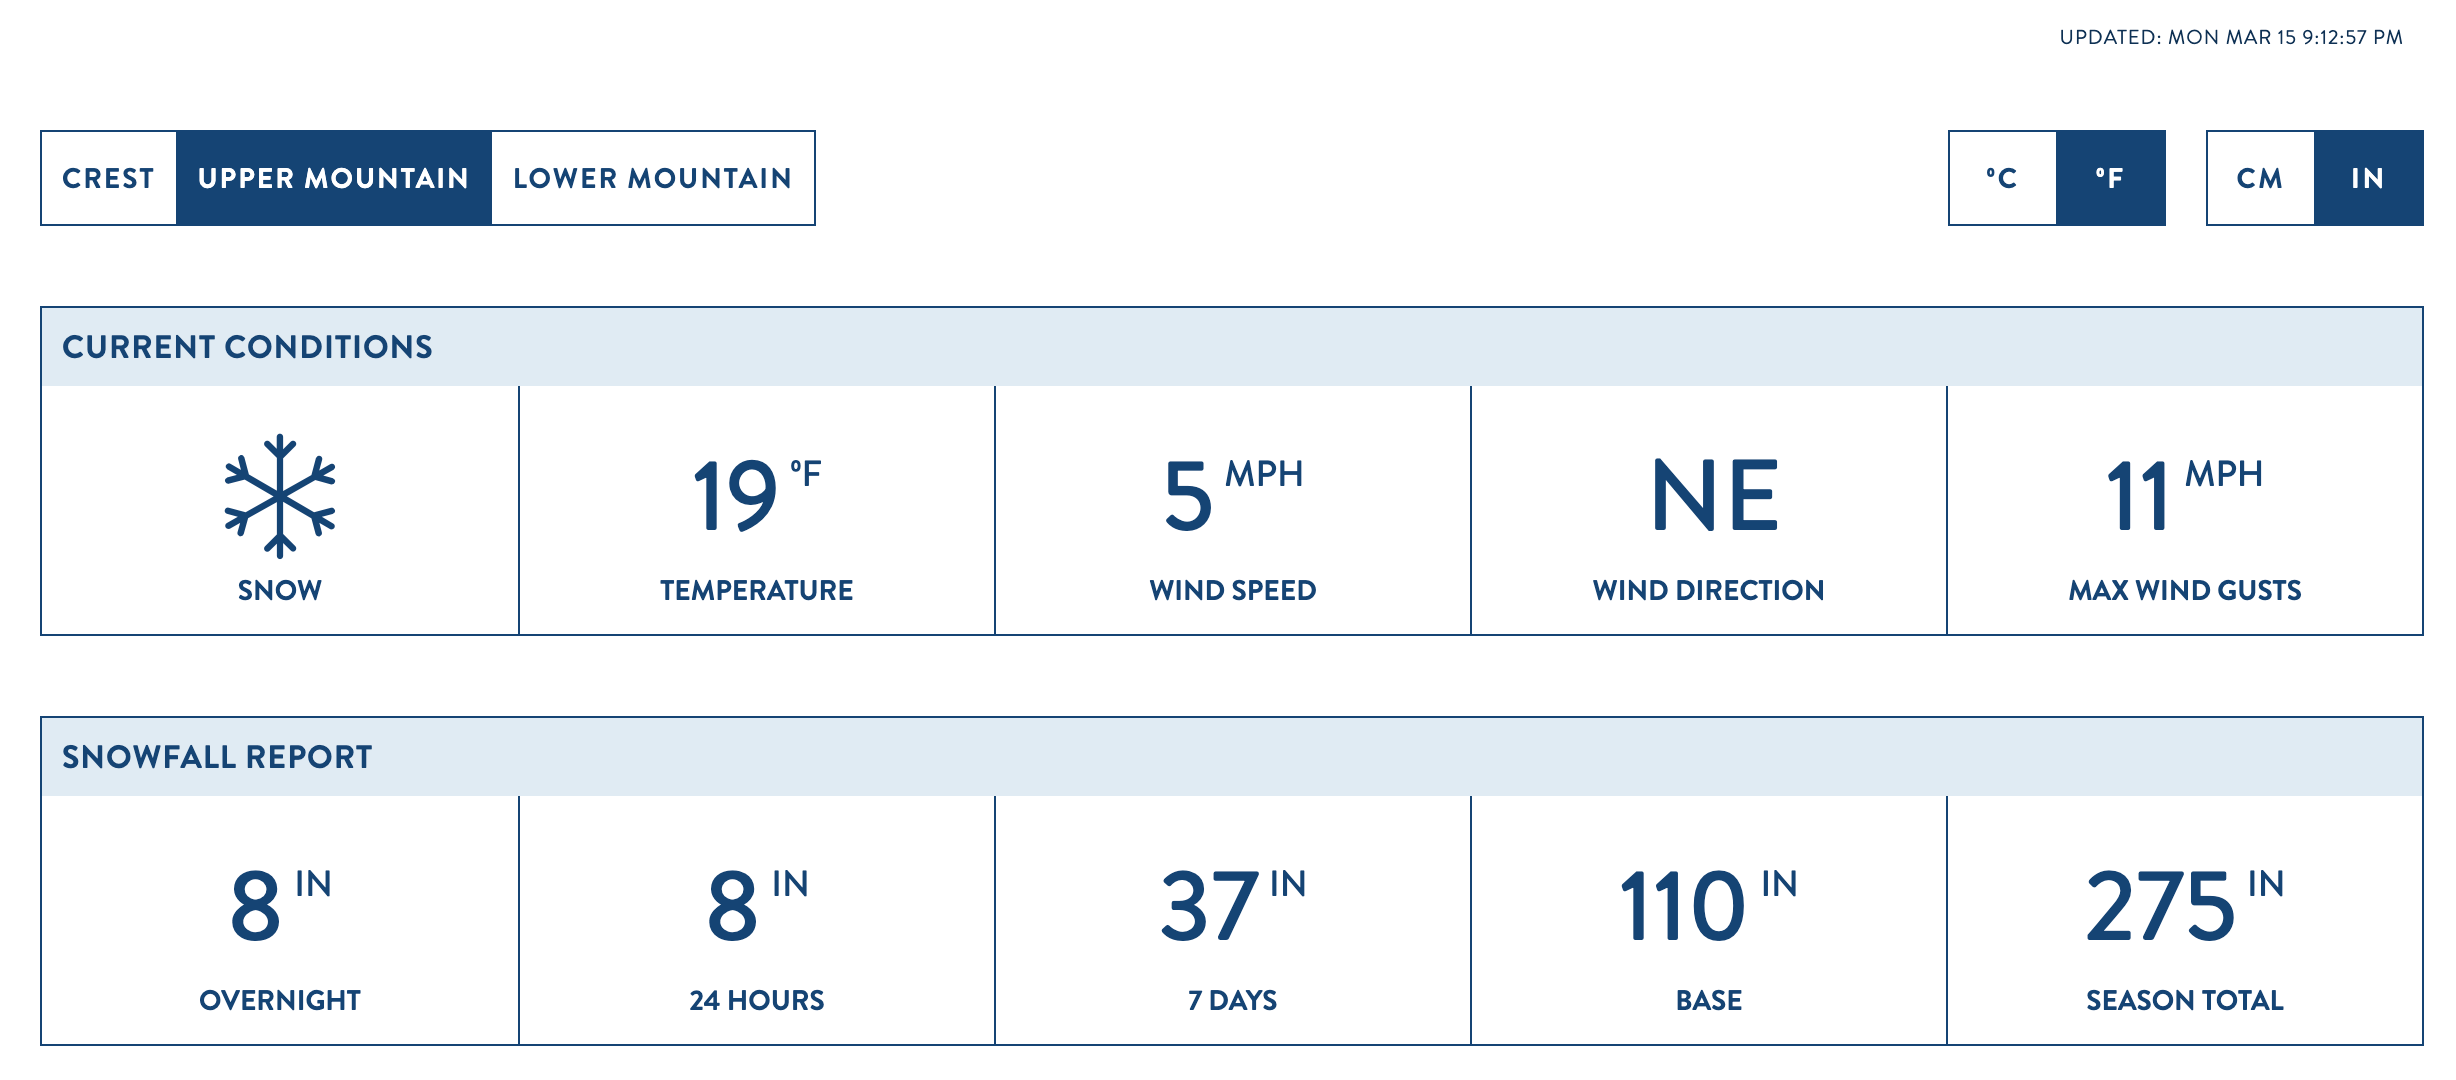Select the 110 IN base depth tile

point(1709,920)
